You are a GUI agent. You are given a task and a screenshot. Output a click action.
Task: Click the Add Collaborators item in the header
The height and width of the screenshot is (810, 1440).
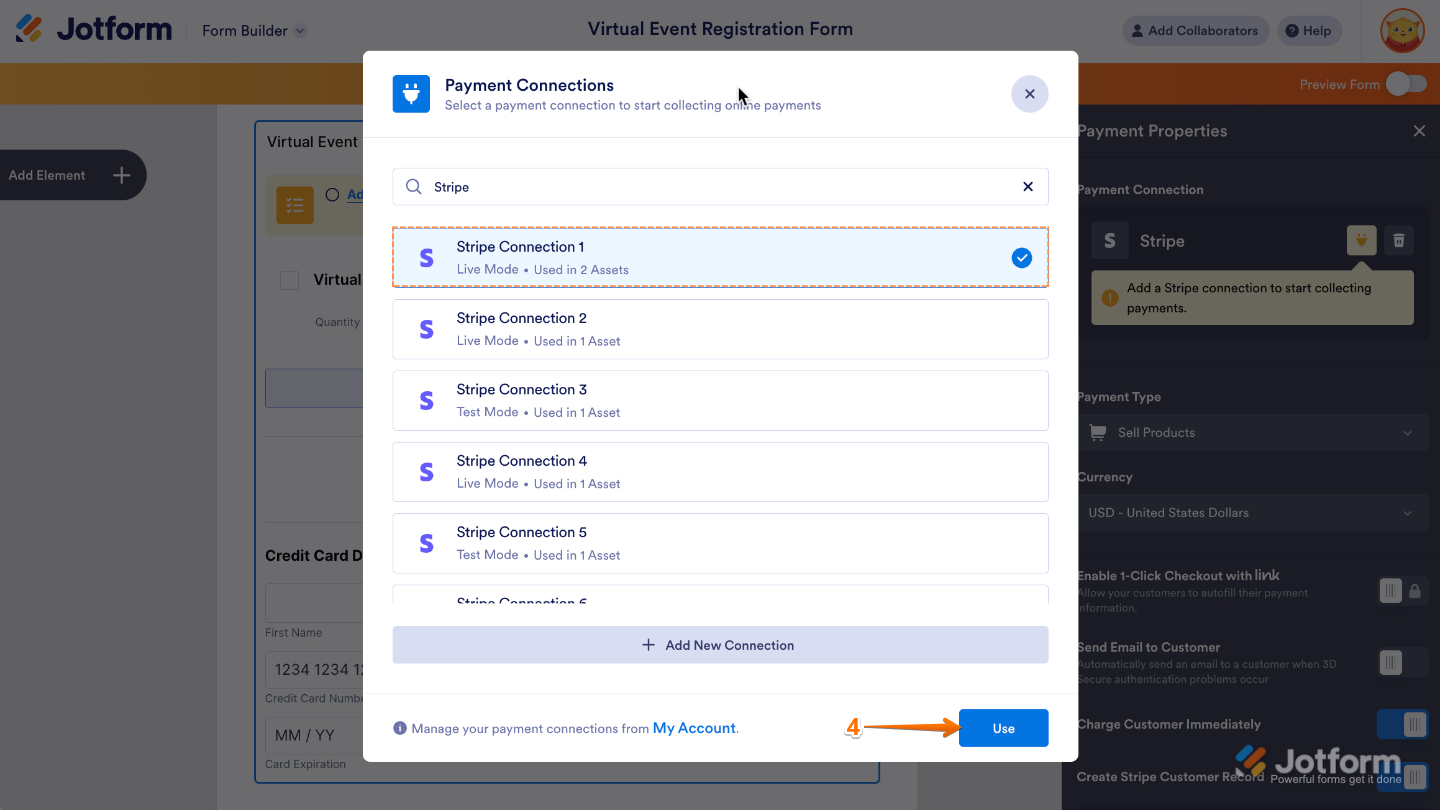coord(1195,30)
